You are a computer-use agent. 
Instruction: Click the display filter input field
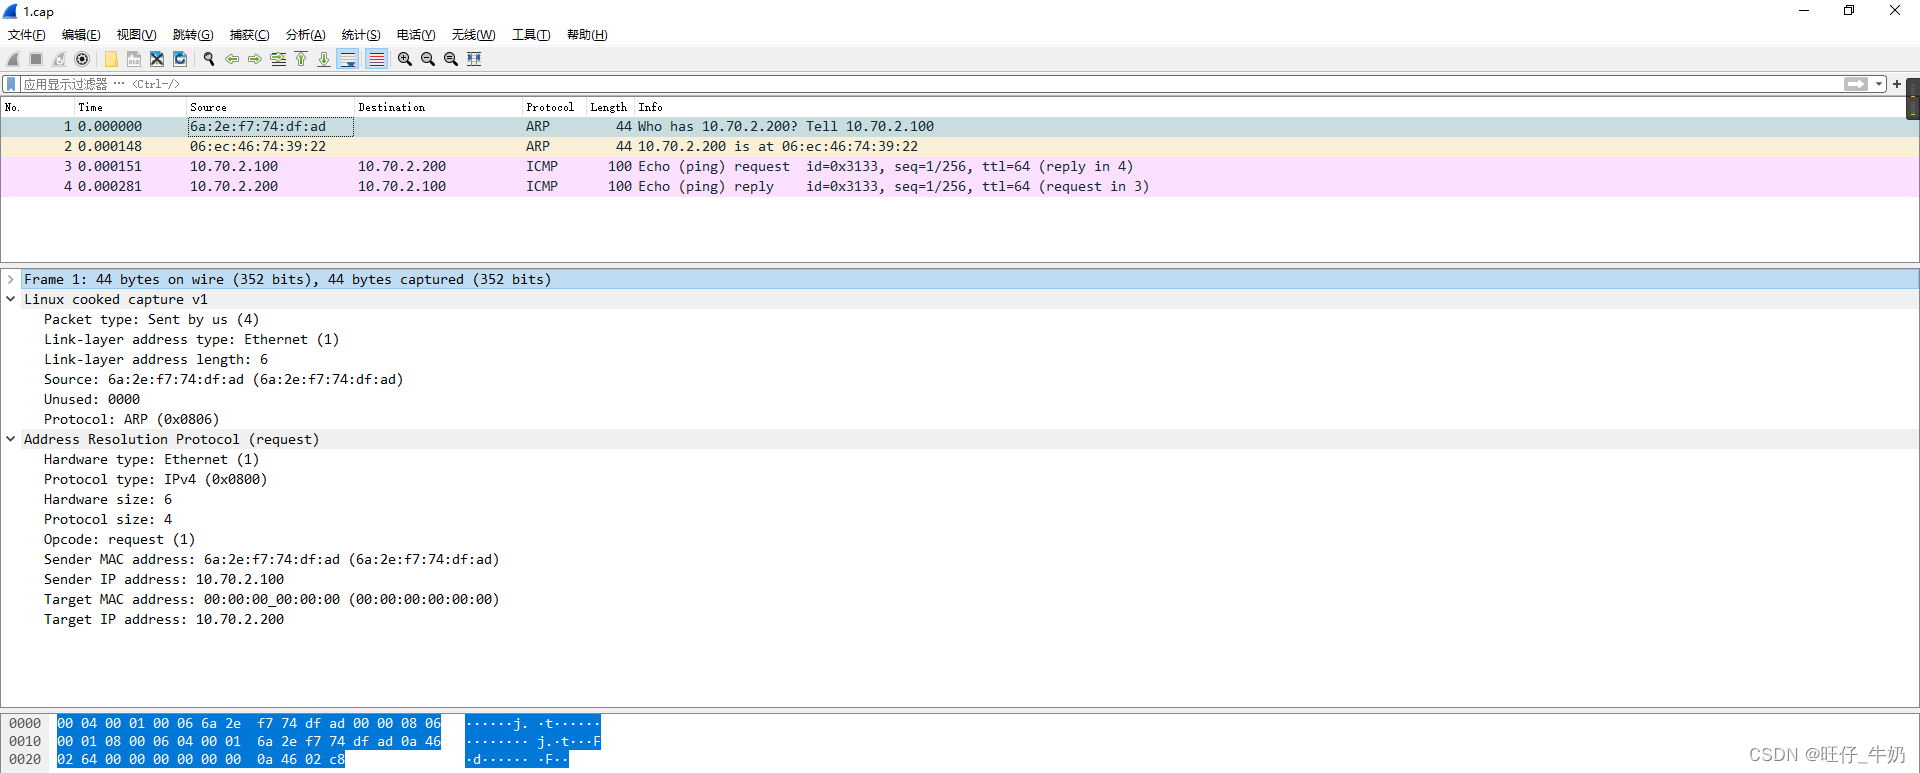pyautogui.click(x=930, y=84)
